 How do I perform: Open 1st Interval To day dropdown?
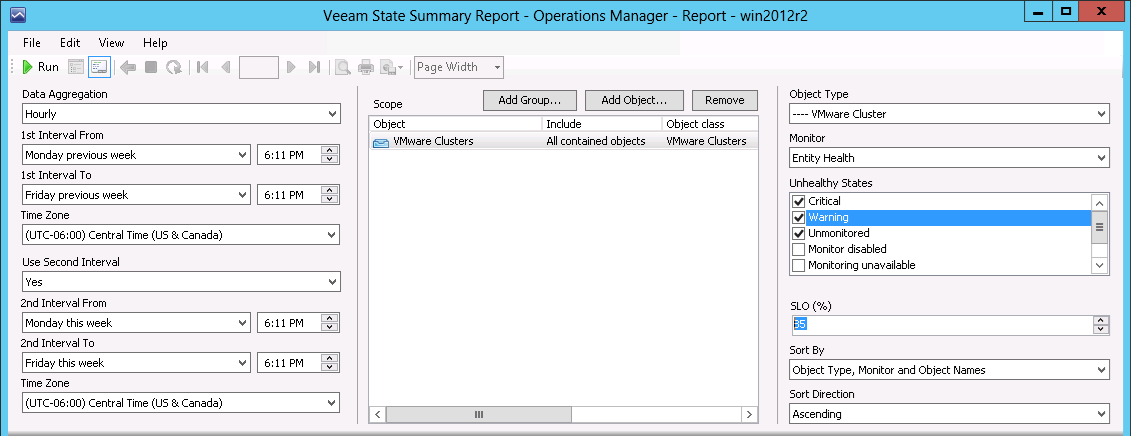click(x=136, y=195)
